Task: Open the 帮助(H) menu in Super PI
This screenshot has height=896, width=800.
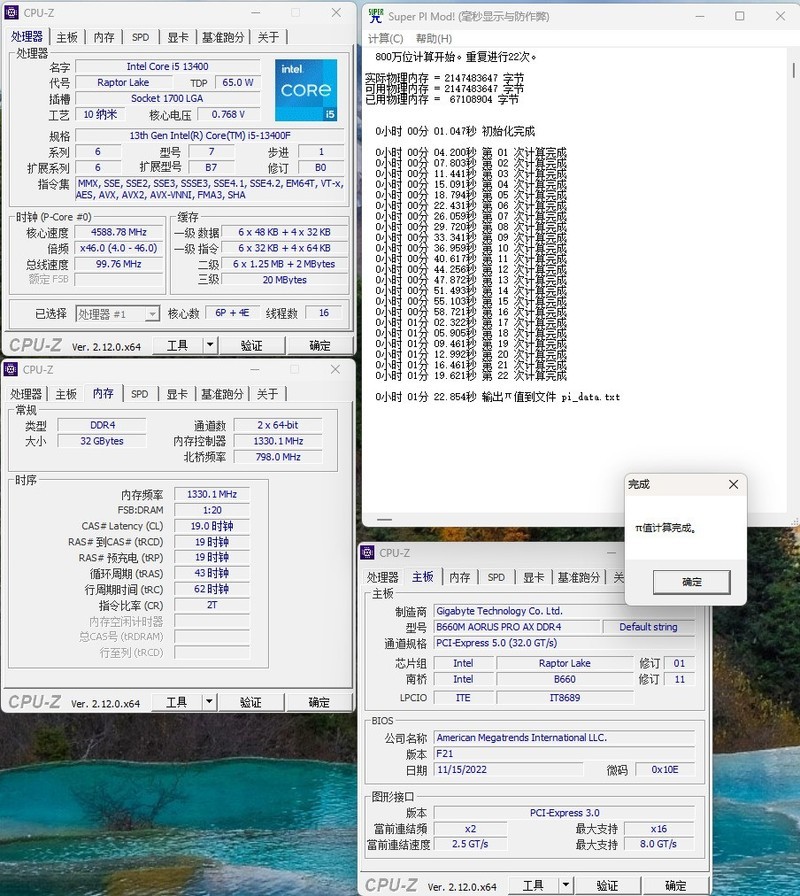Action: (x=434, y=38)
